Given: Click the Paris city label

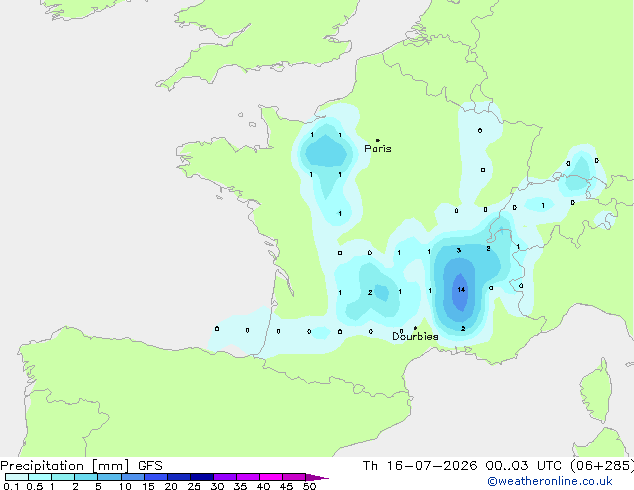Looking at the screenshot, I should (x=378, y=148).
